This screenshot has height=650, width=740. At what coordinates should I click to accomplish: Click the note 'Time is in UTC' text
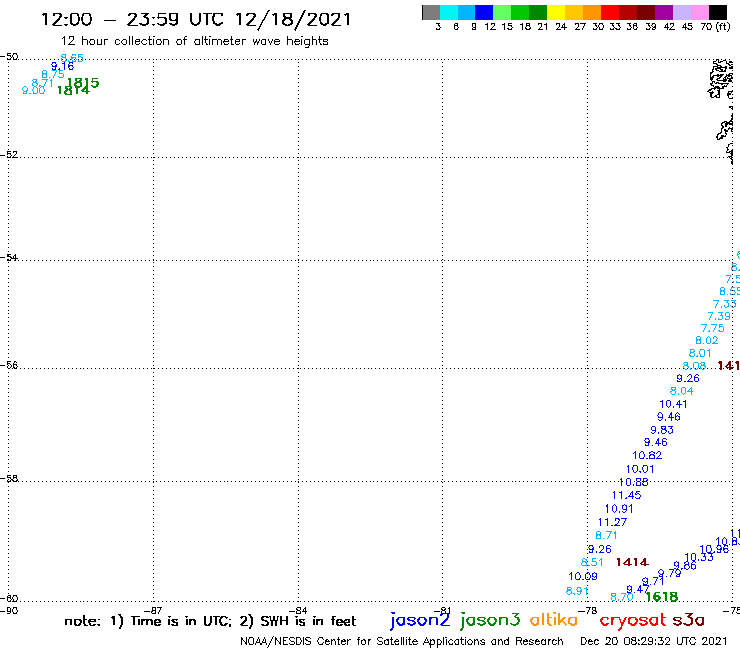[x=182, y=621]
